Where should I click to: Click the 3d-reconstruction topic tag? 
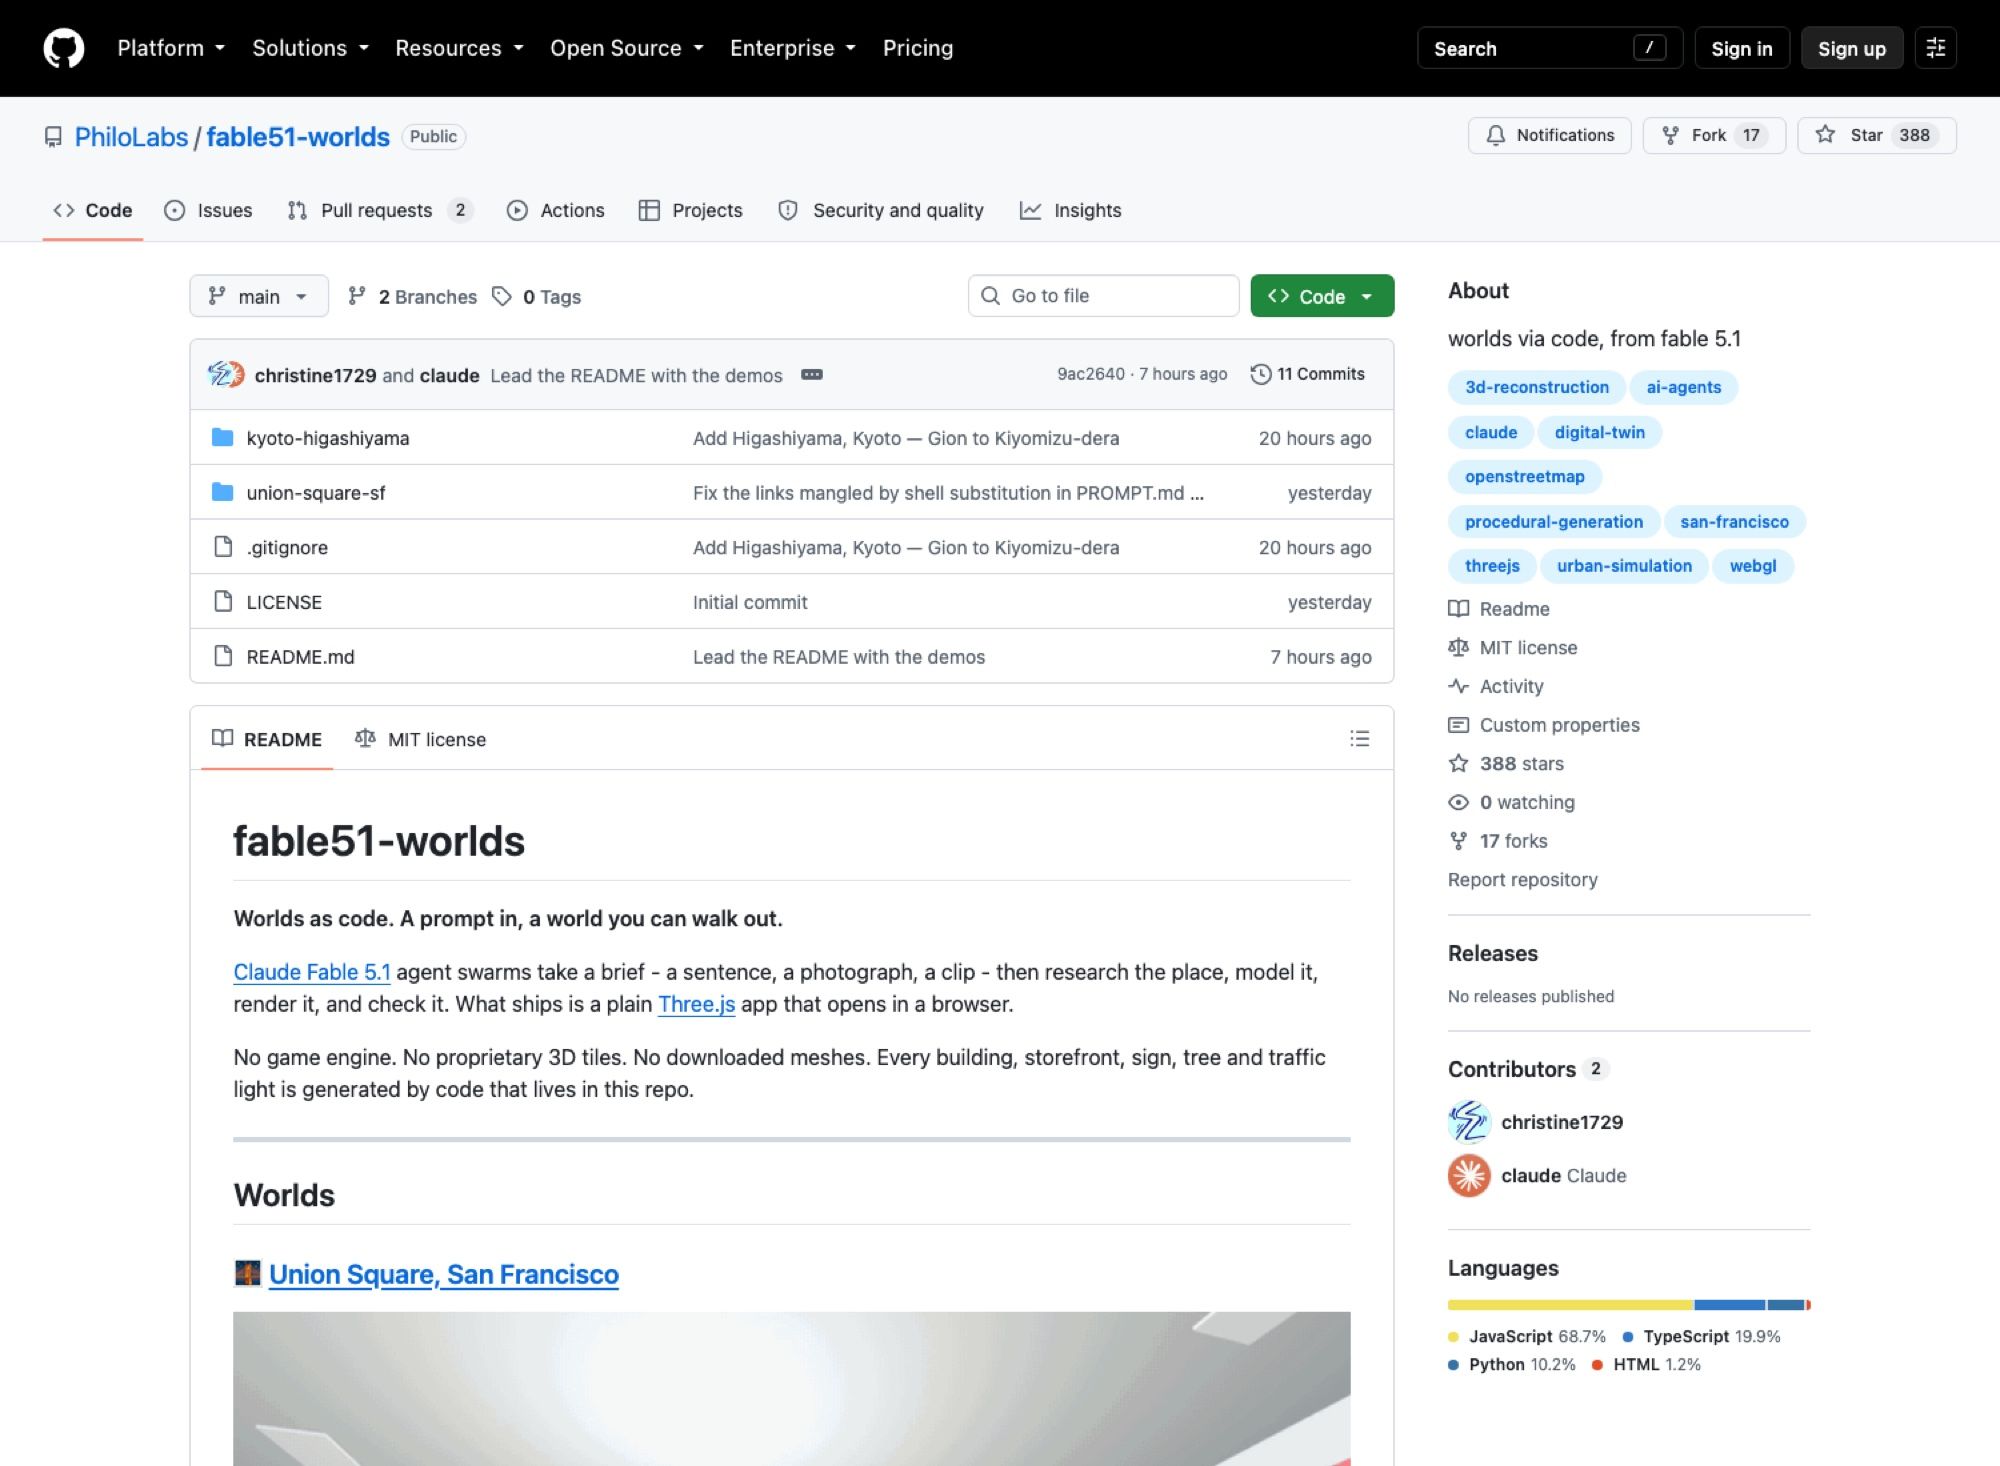point(1537,387)
